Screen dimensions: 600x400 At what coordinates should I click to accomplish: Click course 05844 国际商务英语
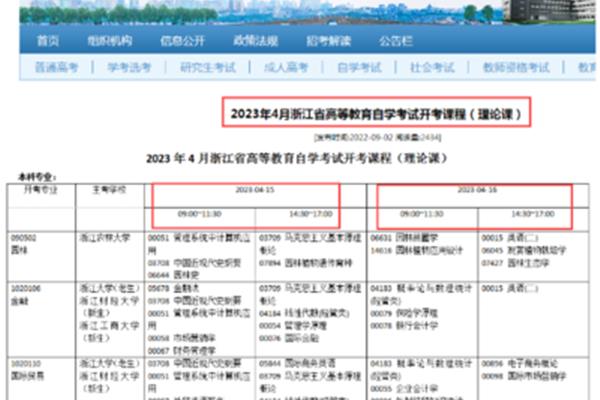297,363
